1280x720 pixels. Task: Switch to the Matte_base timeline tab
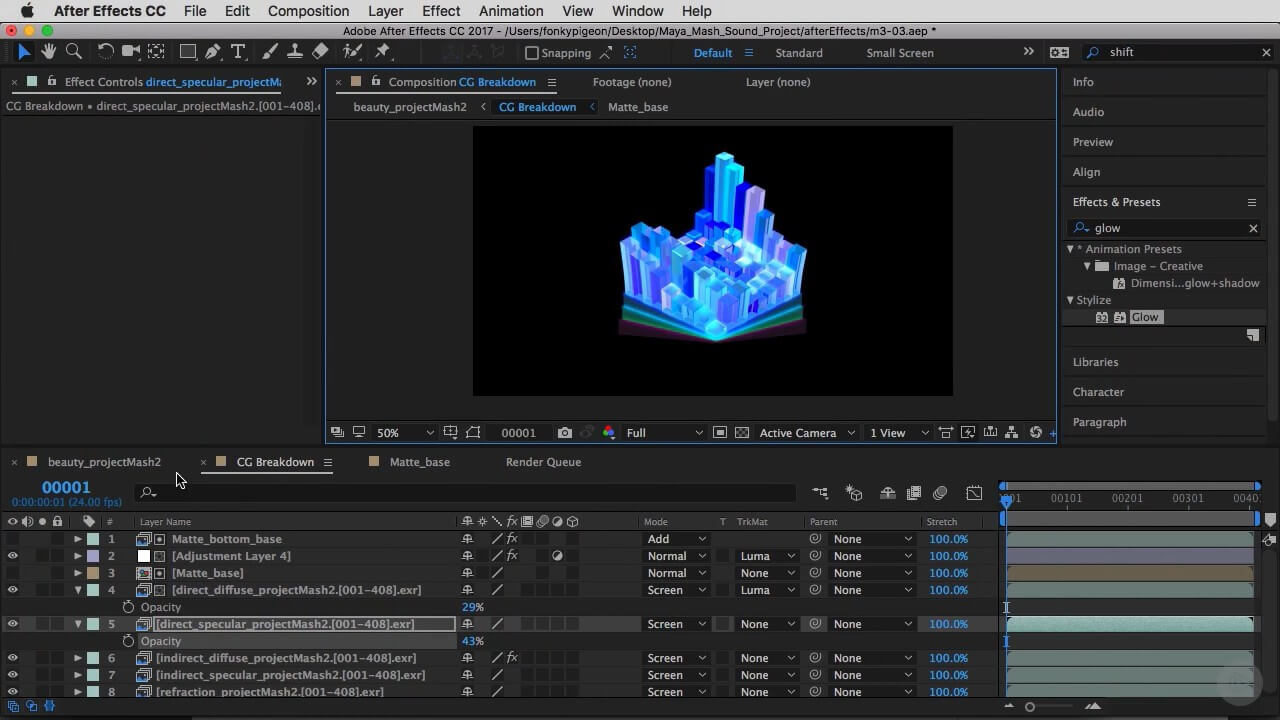[419, 462]
